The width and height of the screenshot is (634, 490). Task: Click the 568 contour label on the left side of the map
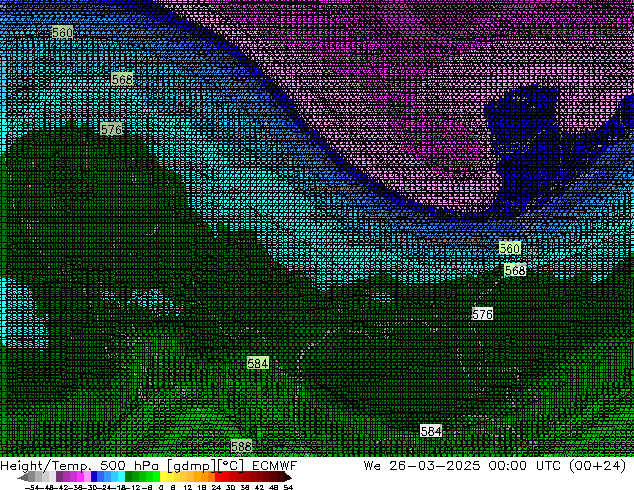tap(122, 79)
